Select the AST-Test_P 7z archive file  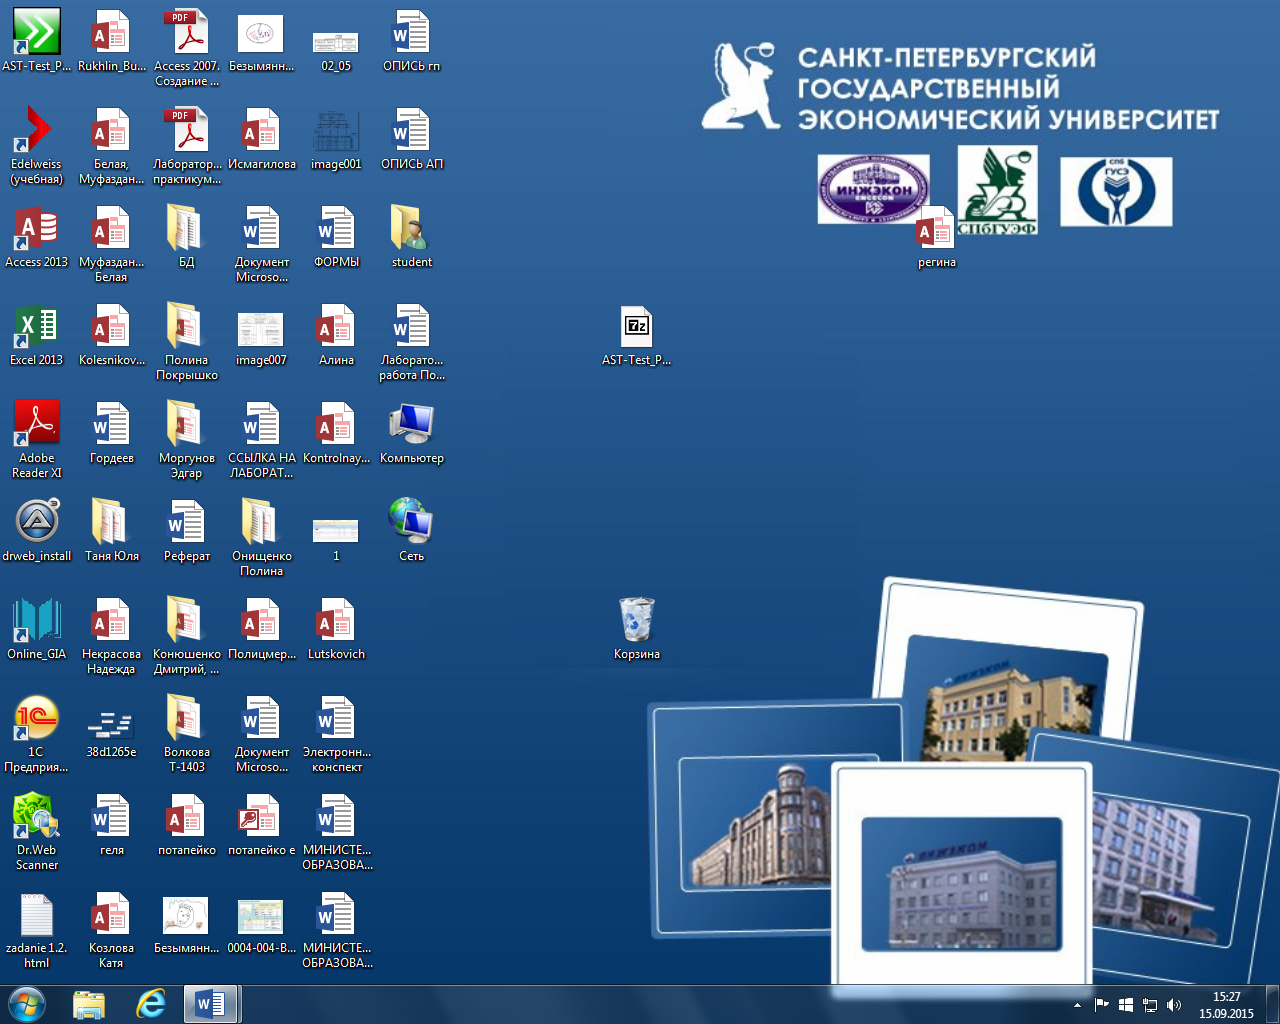pyautogui.click(x=637, y=328)
